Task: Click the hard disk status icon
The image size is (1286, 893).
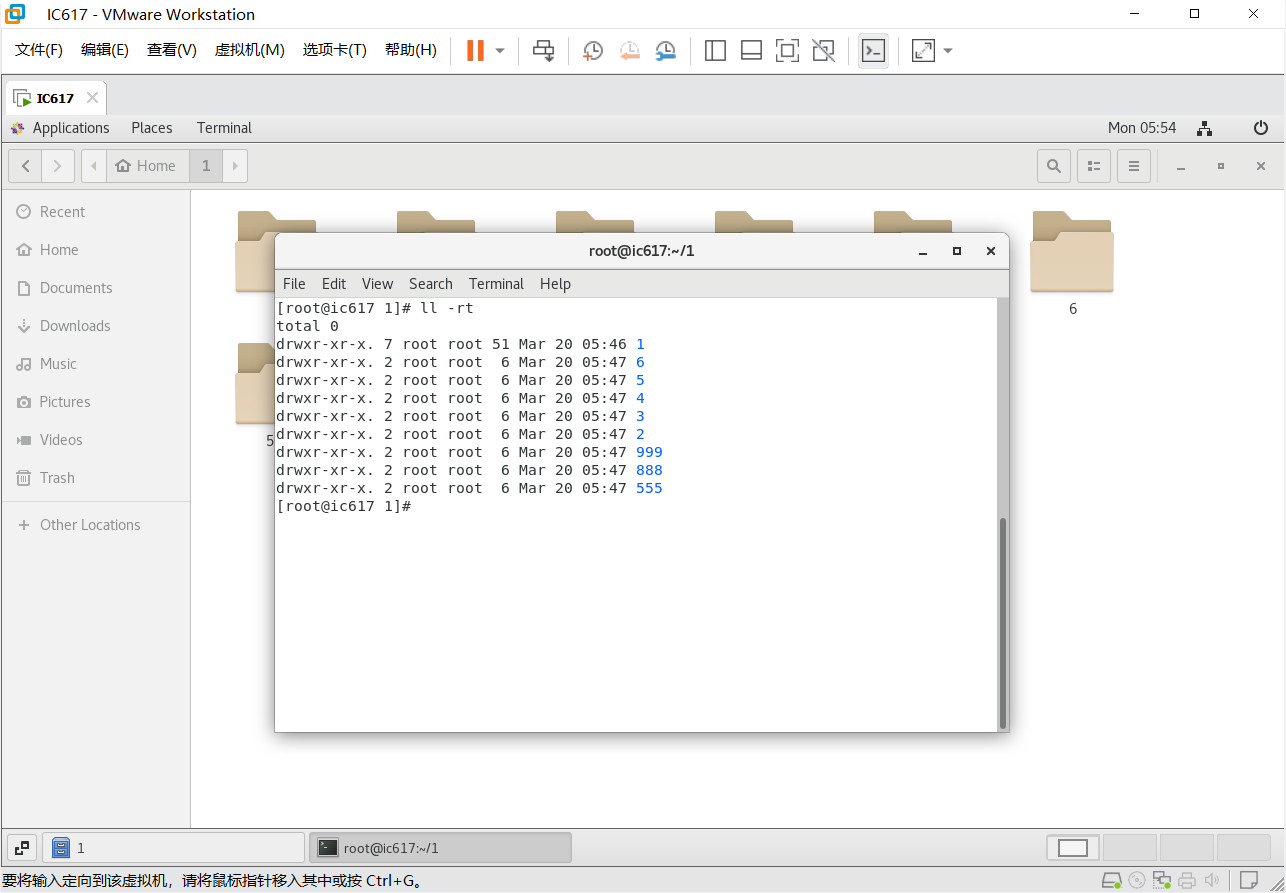Action: (x=1111, y=881)
